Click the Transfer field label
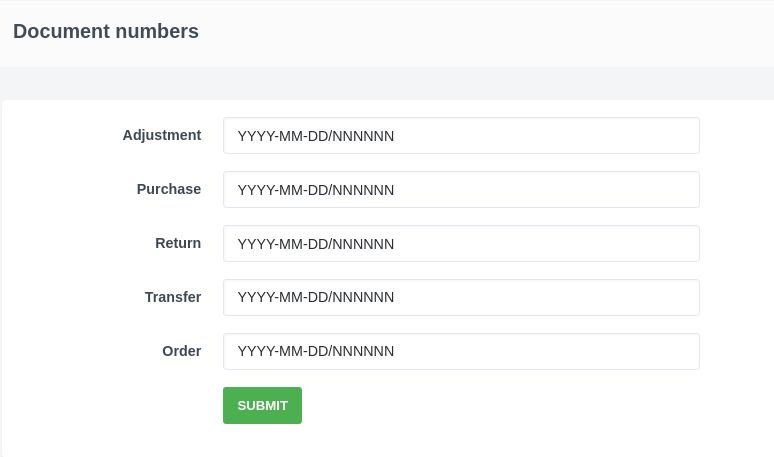The image size is (774, 457). point(172,297)
